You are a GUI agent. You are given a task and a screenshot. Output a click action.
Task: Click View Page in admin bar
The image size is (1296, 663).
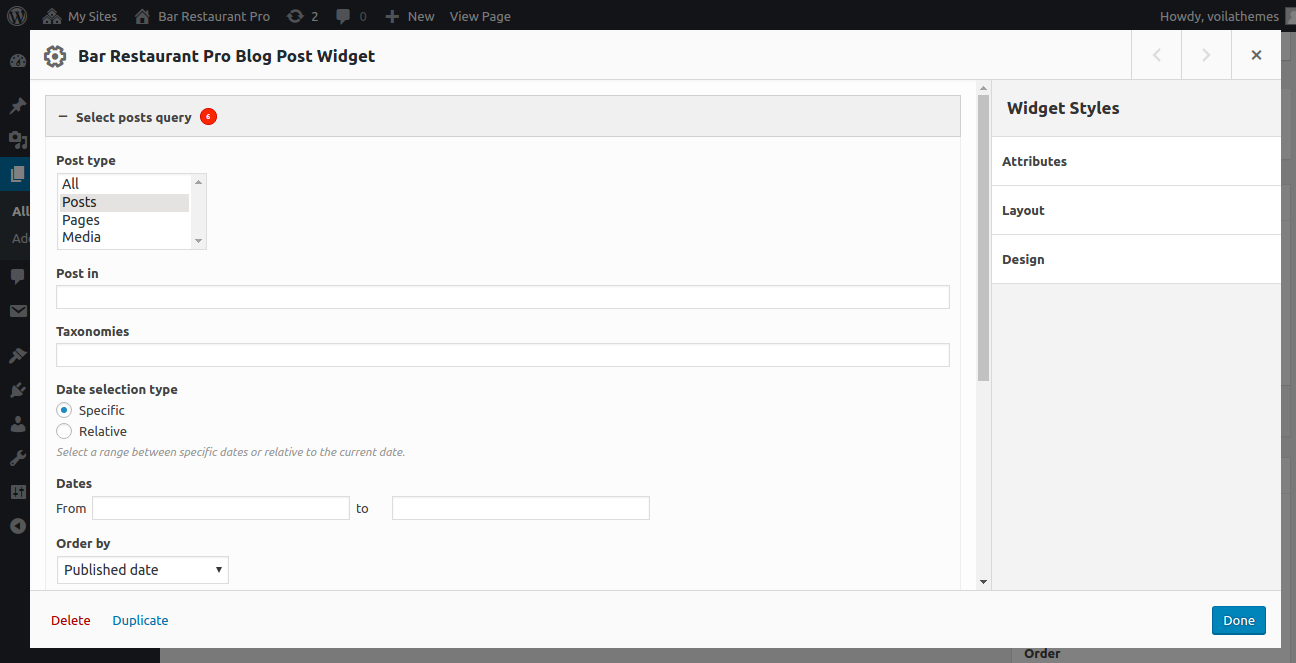click(480, 16)
